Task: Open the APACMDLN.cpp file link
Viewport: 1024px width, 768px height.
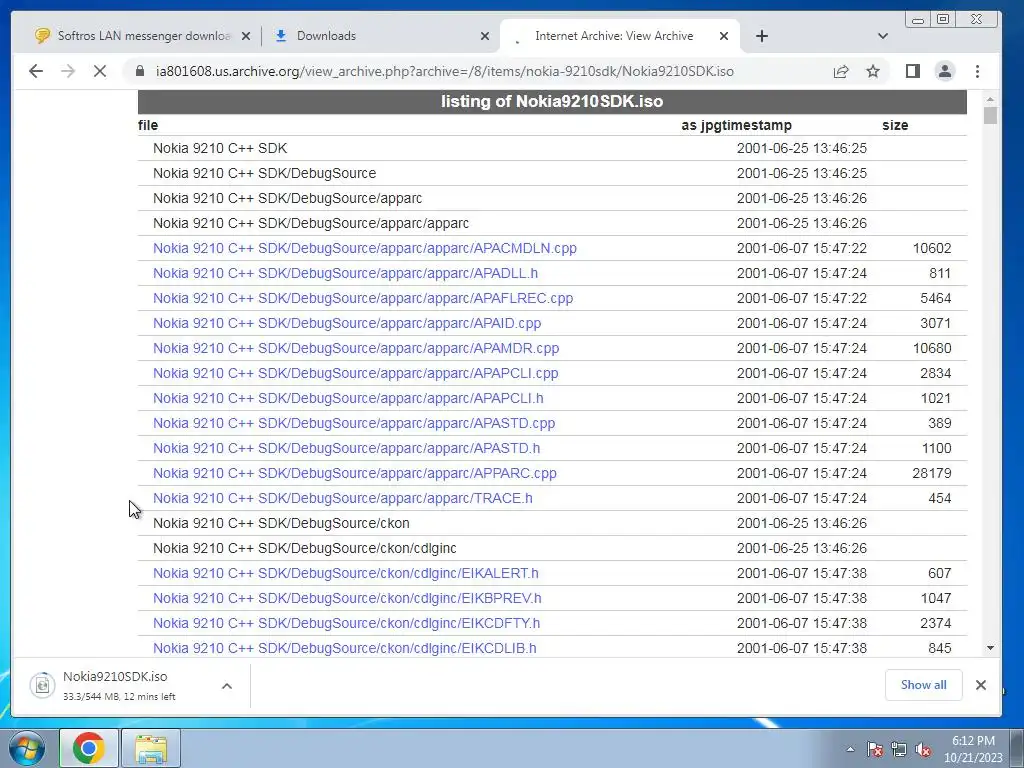Action: point(364,248)
